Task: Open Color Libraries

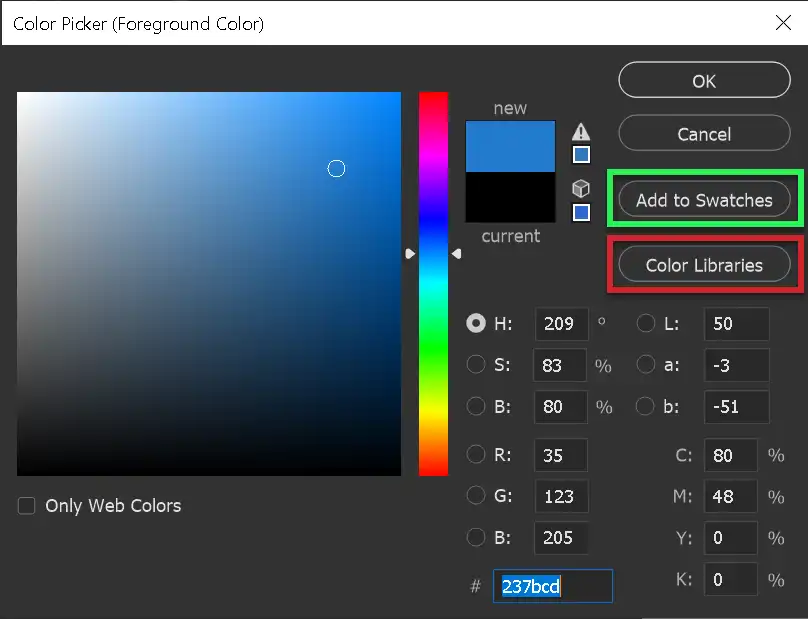Action: [703, 264]
